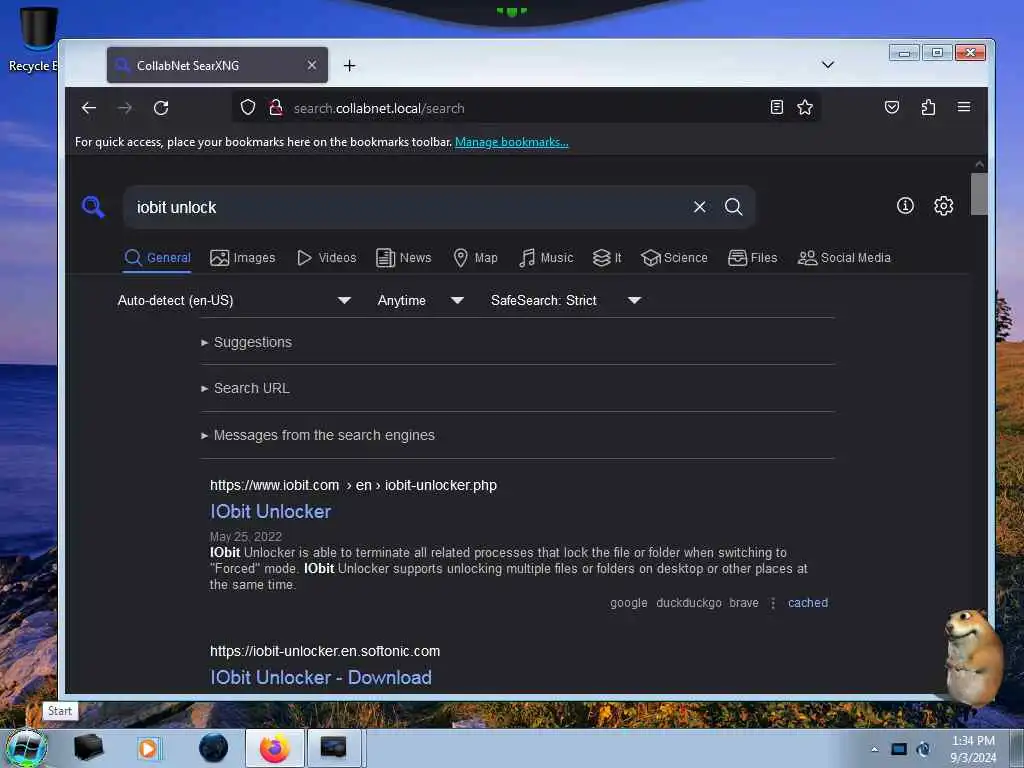
Task: Switch to the Files category tab
Action: [752, 258]
